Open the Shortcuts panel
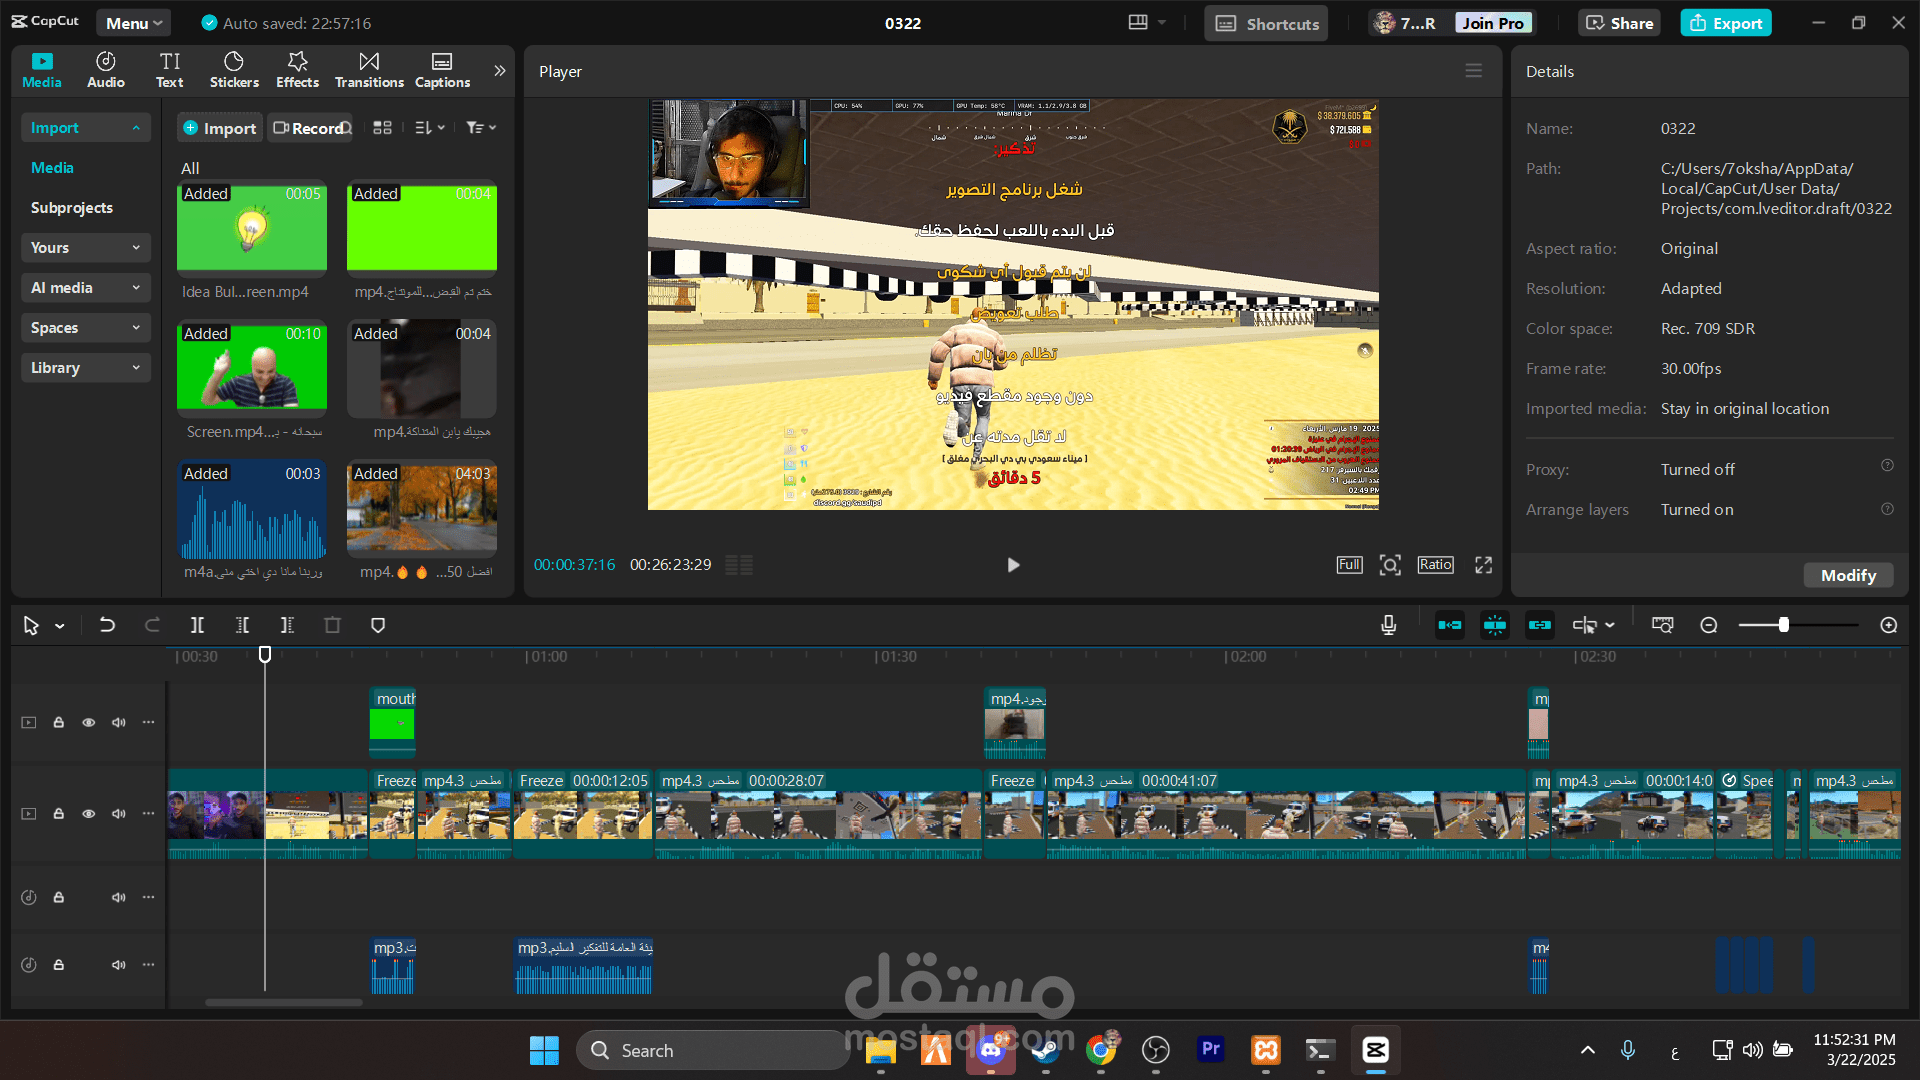The height and width of the screenshot is (1080, 1920). (1266, 23)
